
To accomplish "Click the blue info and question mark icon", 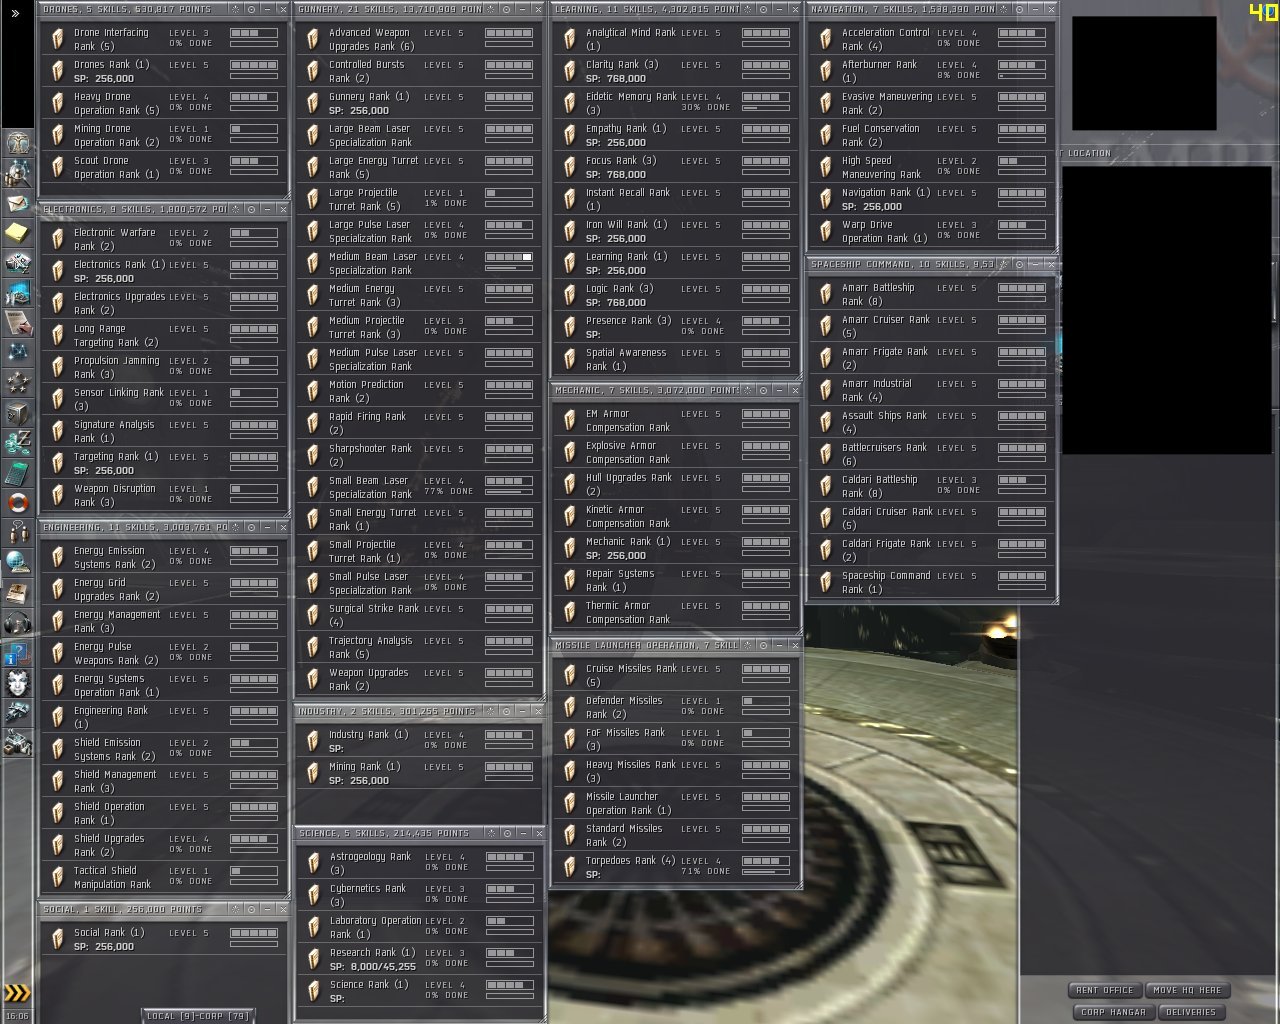I will point(18,653).
